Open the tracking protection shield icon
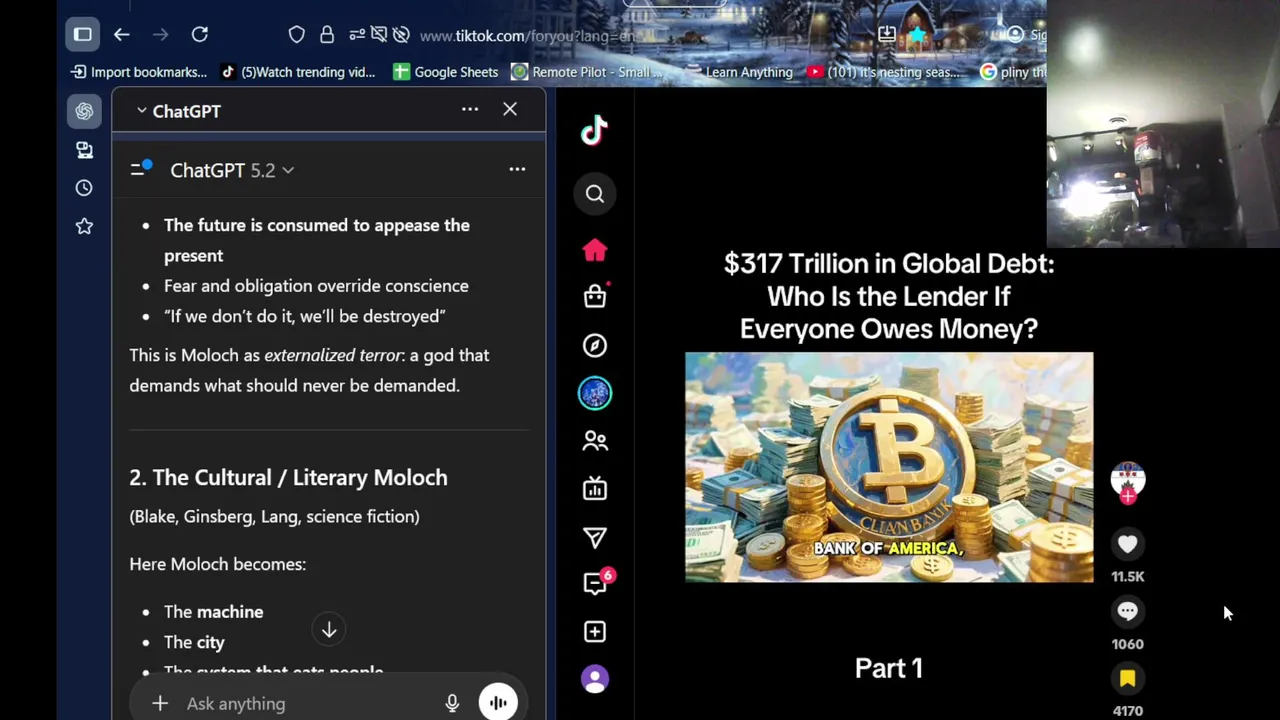The width and height of the screenshot is (1280, 720). pyautogui.click(x=297, y=35)
